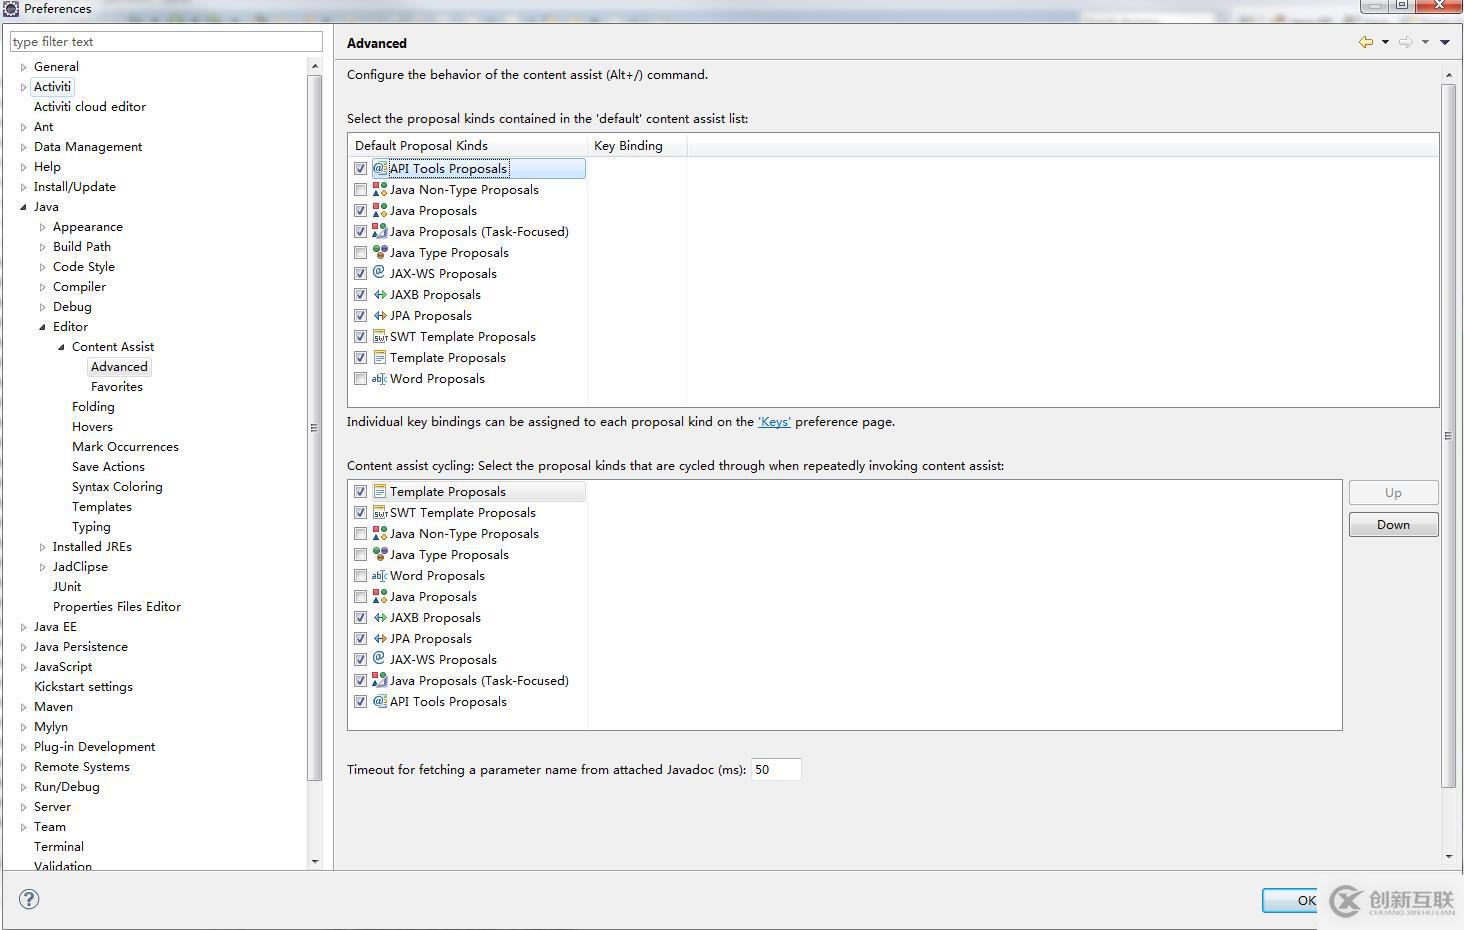Click the OK button

1292,900
